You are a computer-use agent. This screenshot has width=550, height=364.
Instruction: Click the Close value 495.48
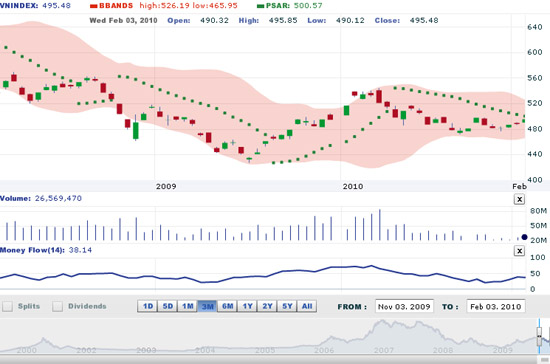point(424,20)
